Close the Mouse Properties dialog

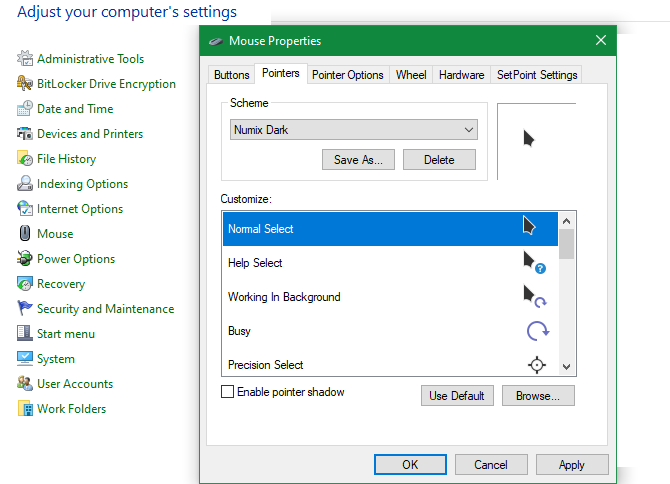click(x=601, y=40)
